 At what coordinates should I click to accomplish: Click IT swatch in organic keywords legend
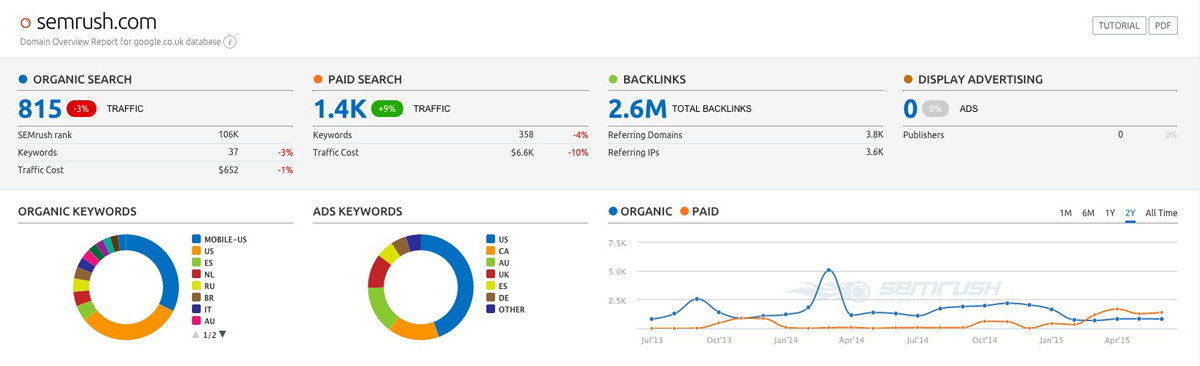point(196,310)
